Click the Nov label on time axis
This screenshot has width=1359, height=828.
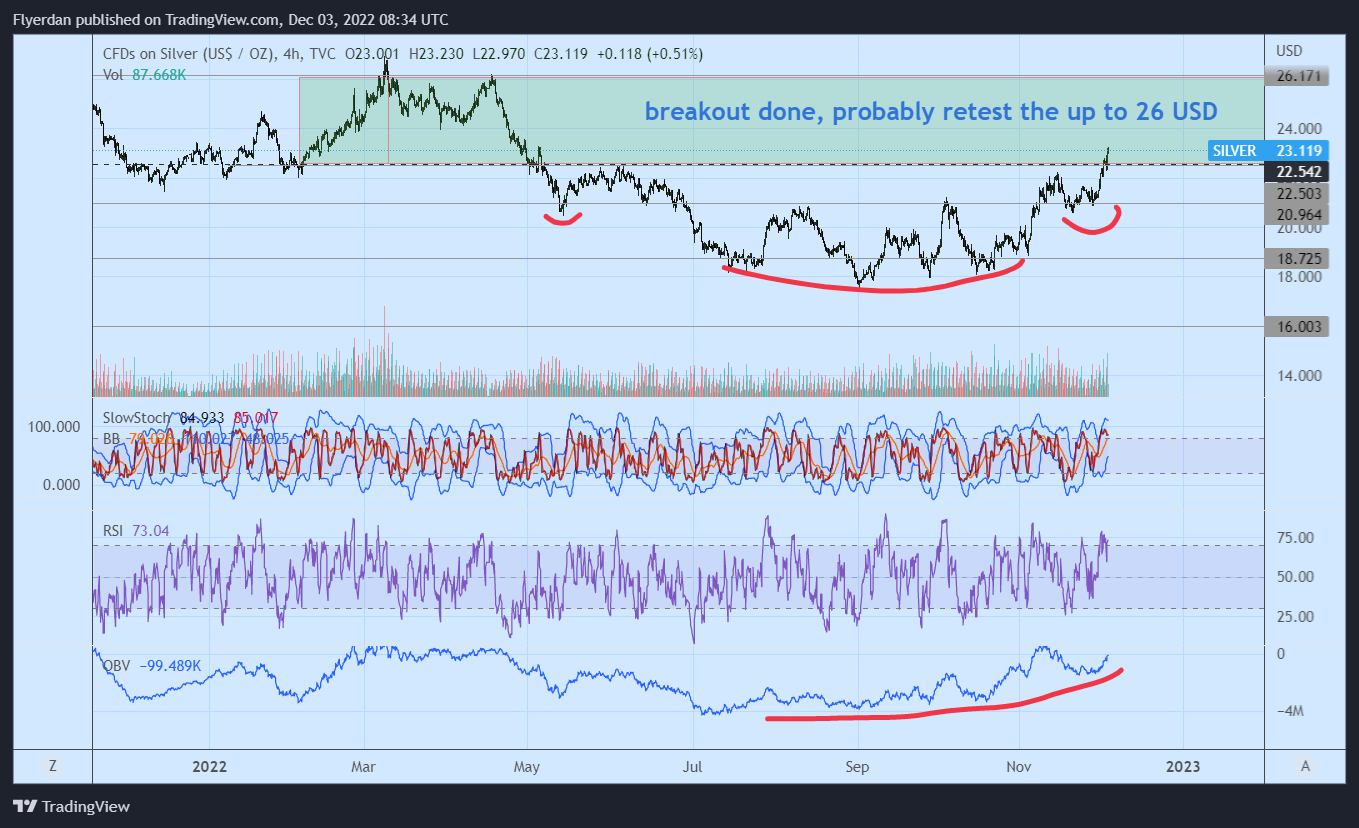1019,767
